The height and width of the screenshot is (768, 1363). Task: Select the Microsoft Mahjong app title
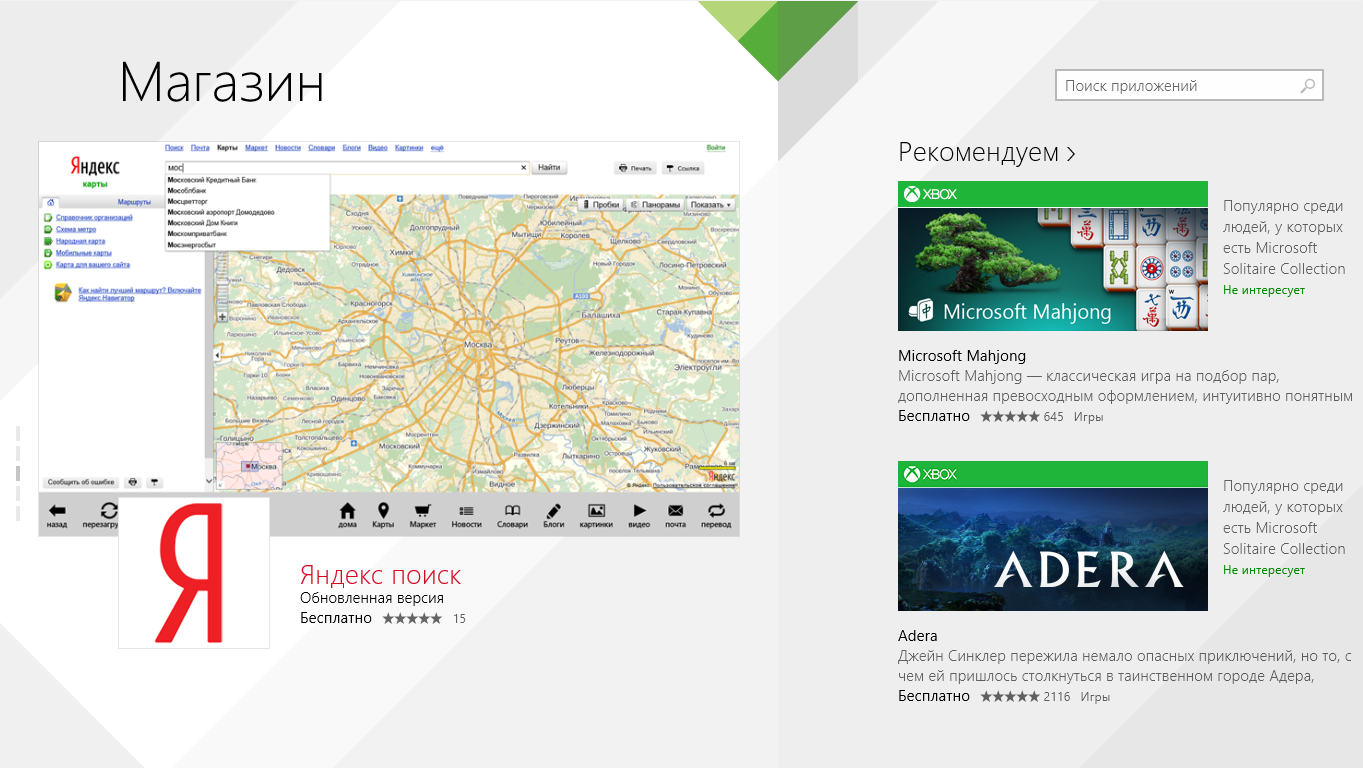[962, 356]
